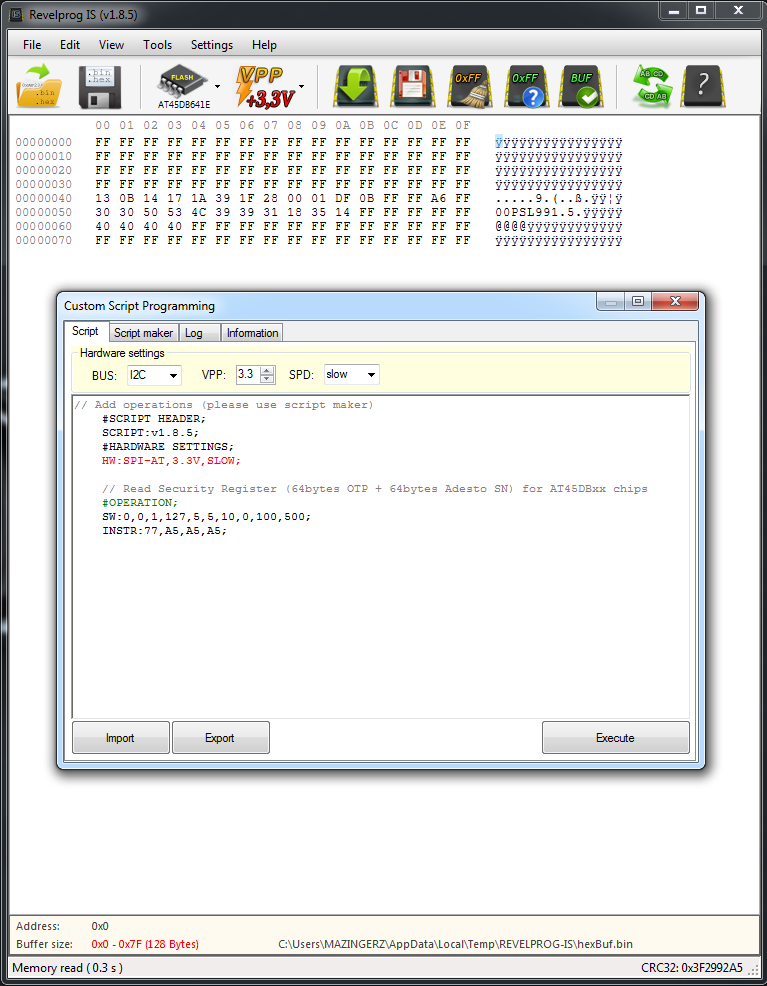Click the erase 0xFF broom icon
The image size is (767, 986).
click(467, 86)
